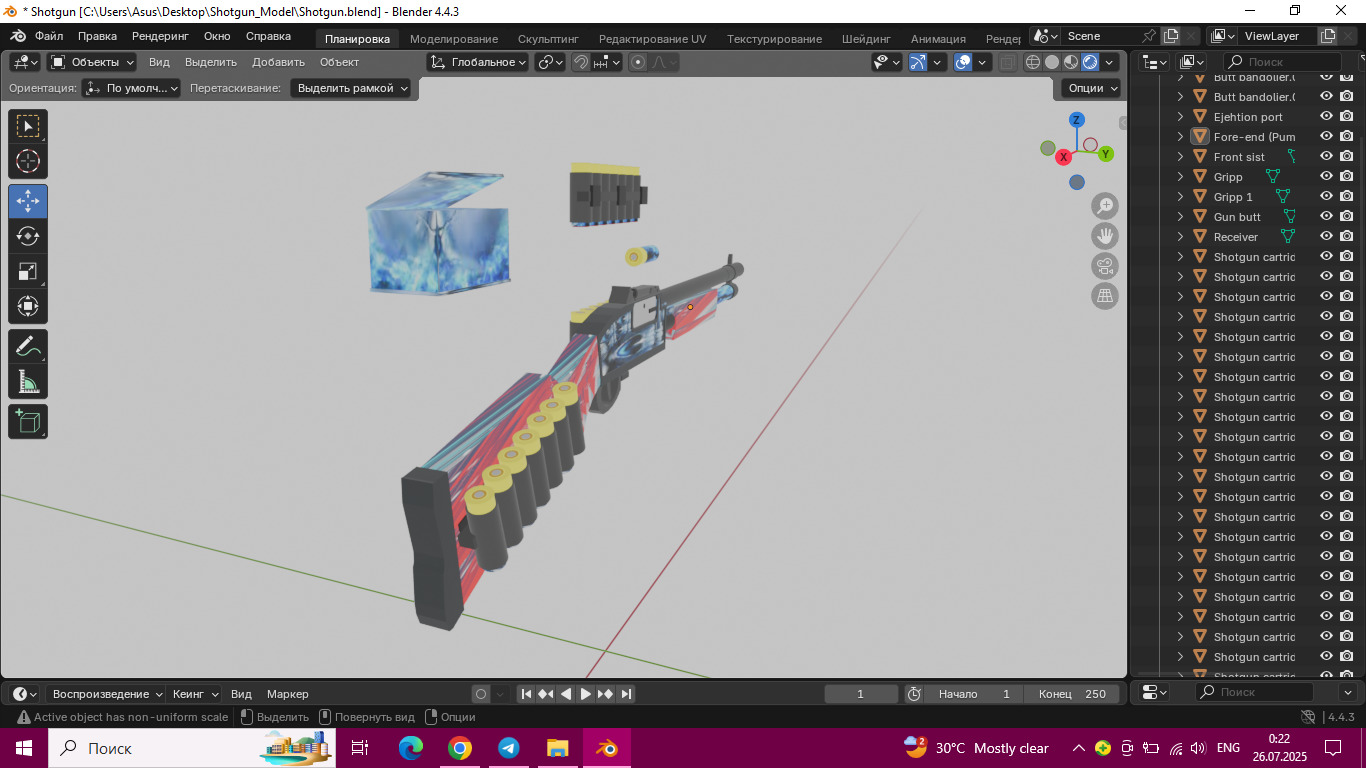Hide Ejehtion port in the viewport
Viewport: 1366px width, 768px height.
click(1327, 117)
